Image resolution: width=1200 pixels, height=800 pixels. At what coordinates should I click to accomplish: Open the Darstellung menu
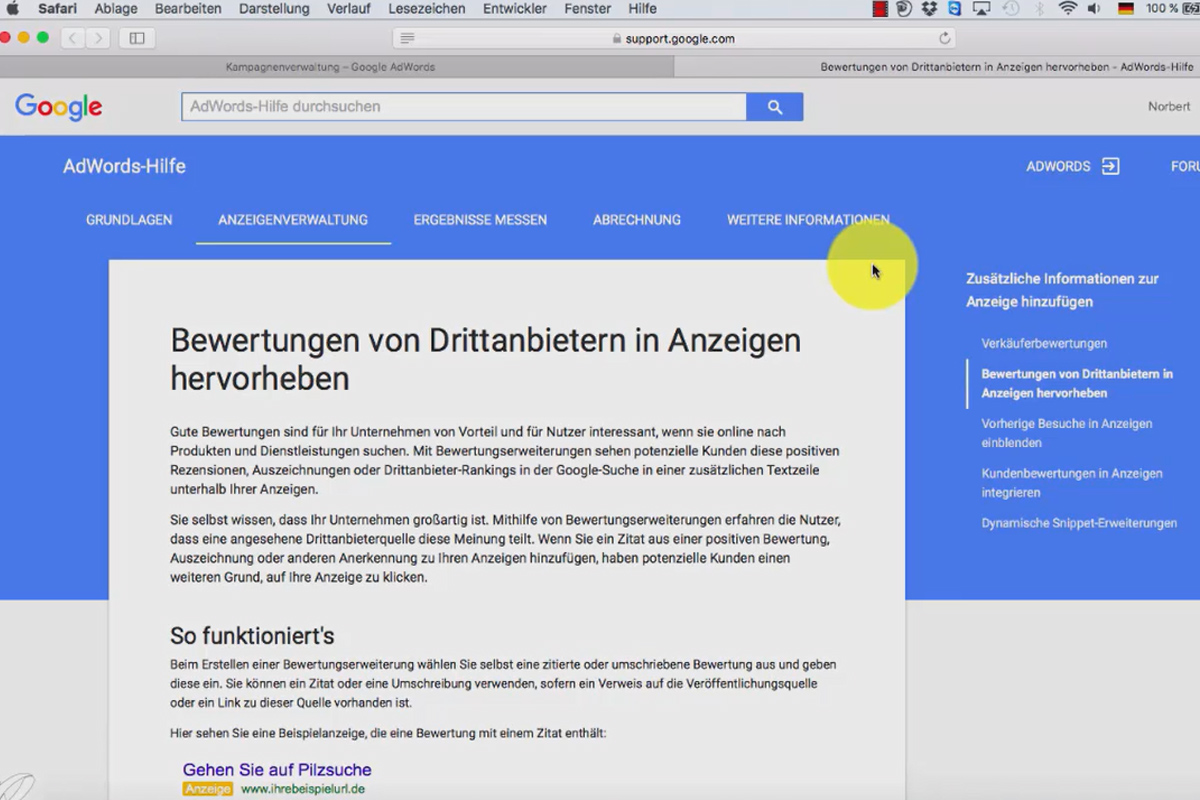click(x=274, y=9)
